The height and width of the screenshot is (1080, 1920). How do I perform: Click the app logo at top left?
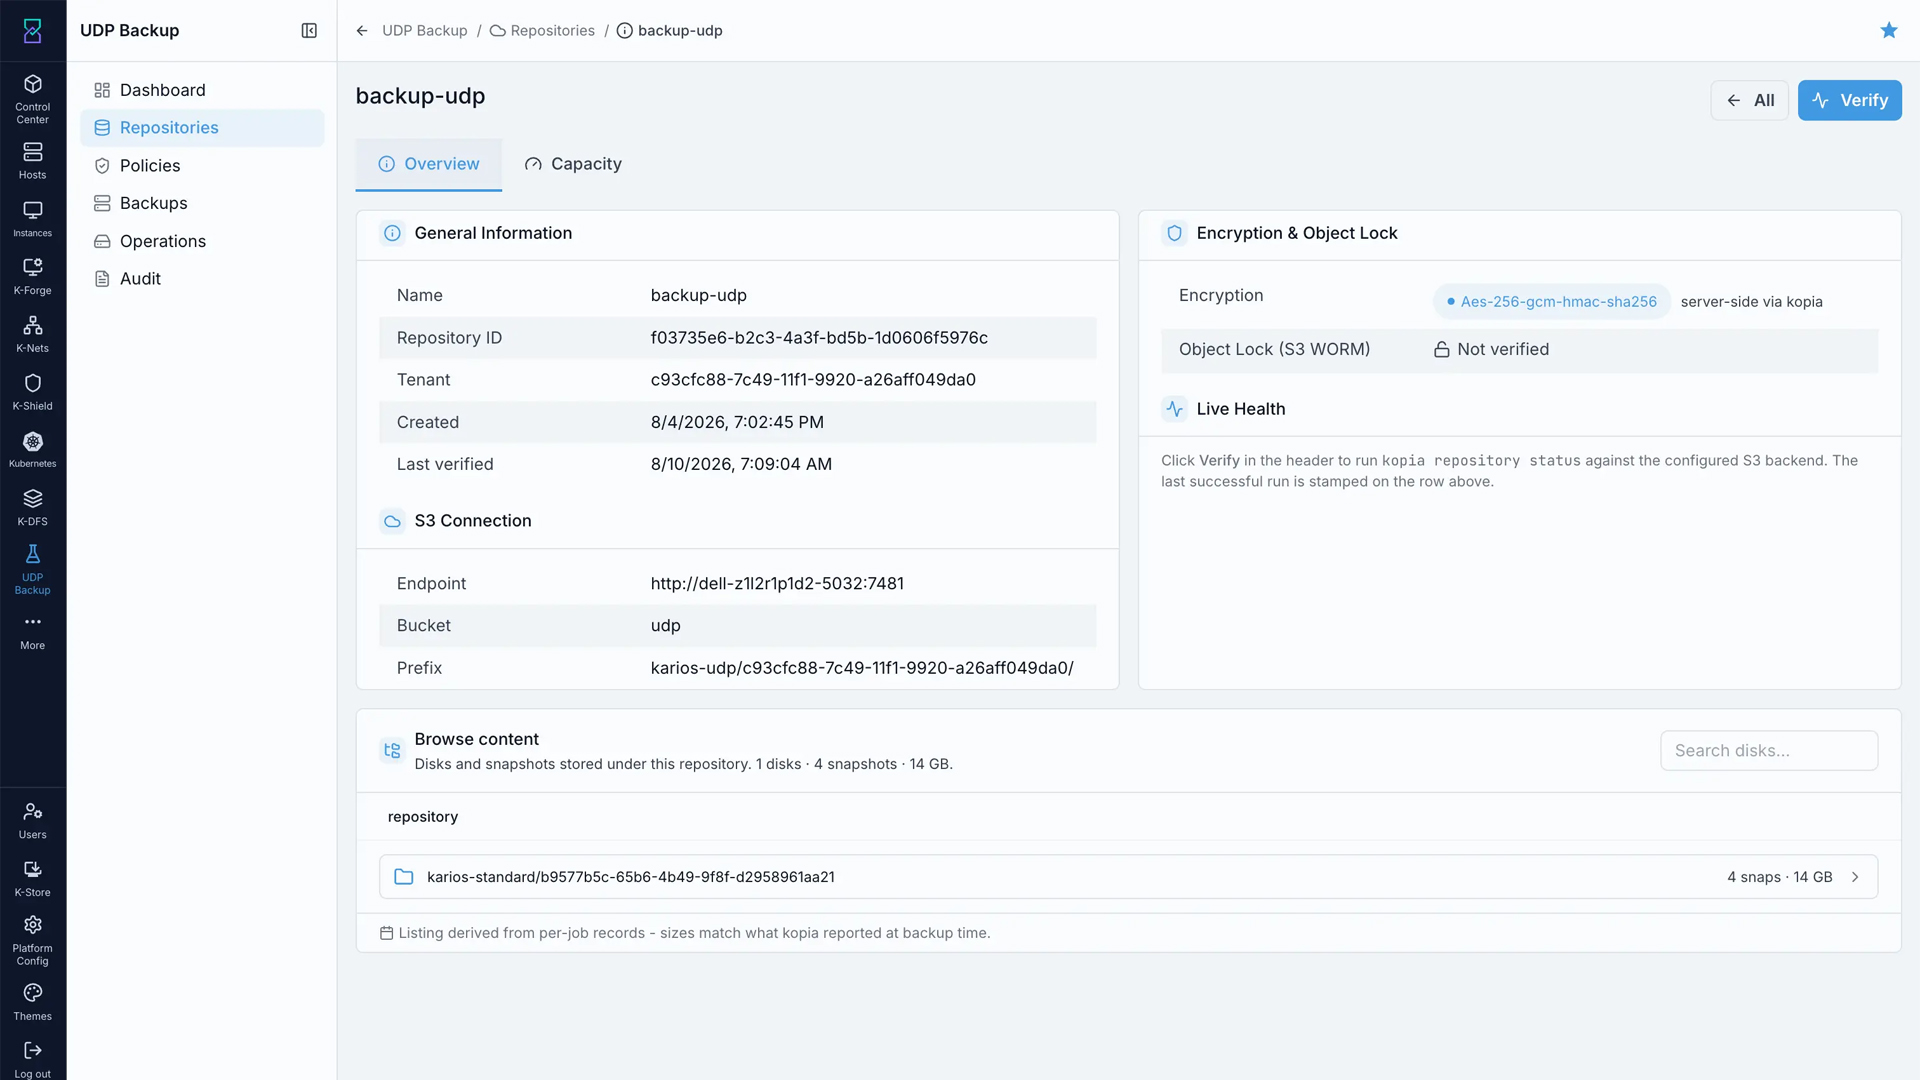pos(33,31)
